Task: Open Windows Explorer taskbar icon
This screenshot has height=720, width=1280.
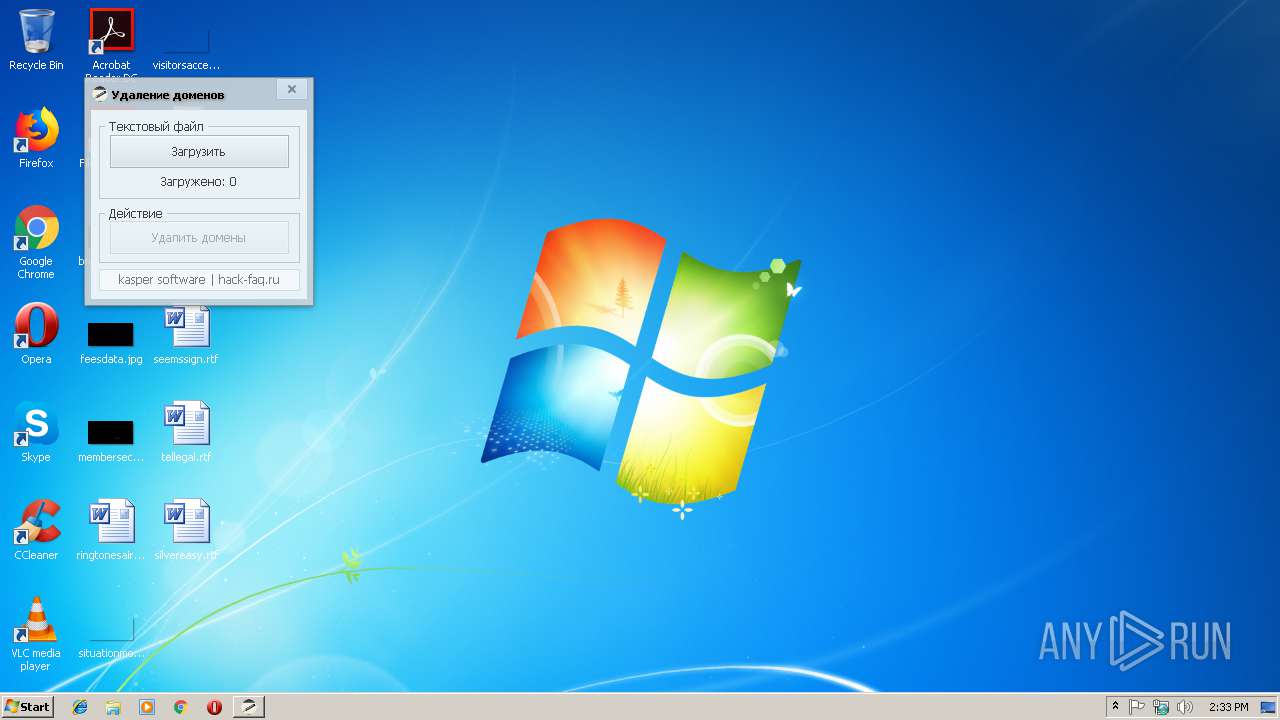Action: click(113, 707)
